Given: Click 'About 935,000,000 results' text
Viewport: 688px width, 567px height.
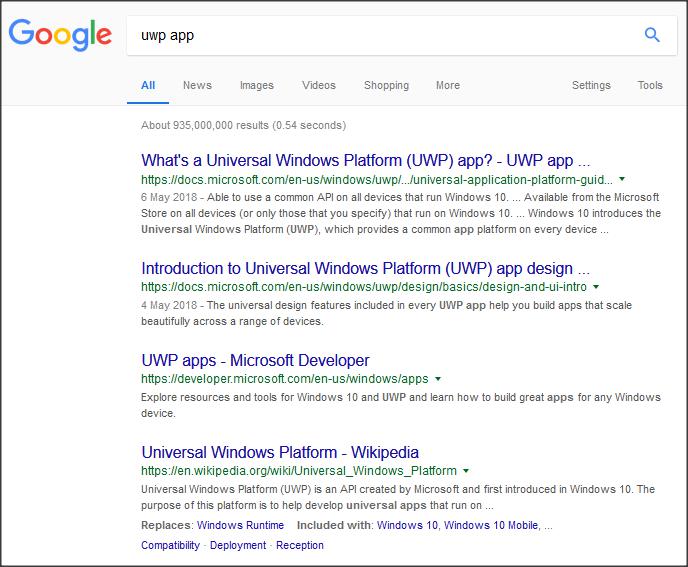Looking at the screenshot, I should pyautogui.click(x=244, y=125).
